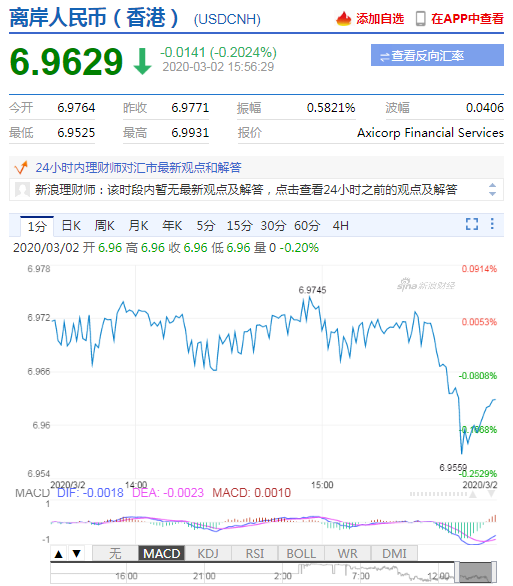Screen dimensions: 513x586
Task: Select the RSI indicator
Action: (x=254, y=553)
